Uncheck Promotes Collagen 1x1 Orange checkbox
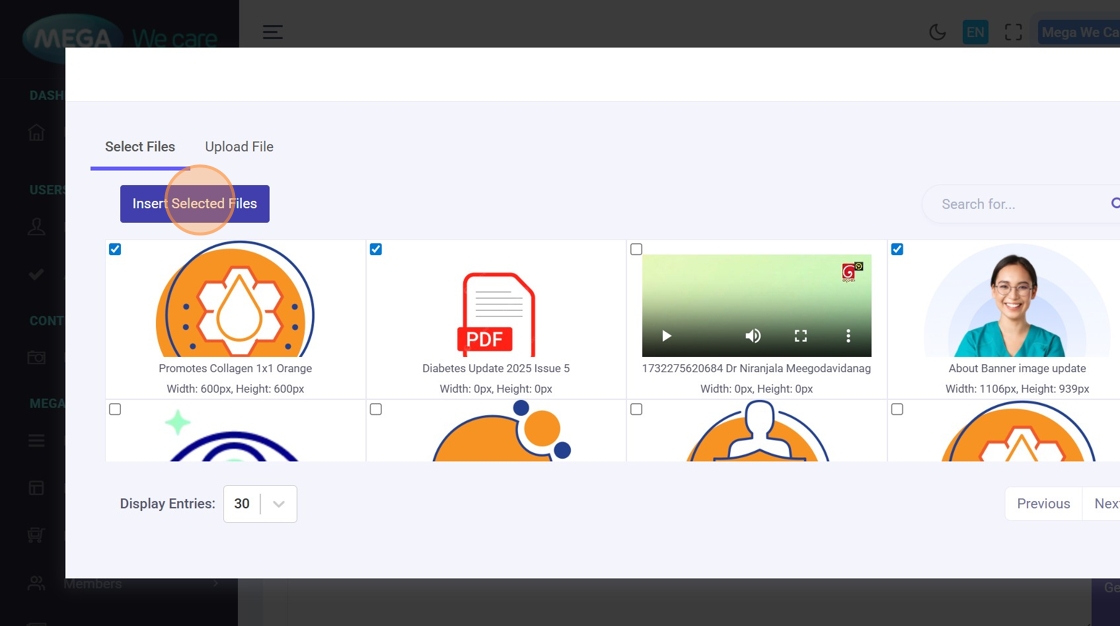Screen dimensions: 1120x626 tap(115, 249)
